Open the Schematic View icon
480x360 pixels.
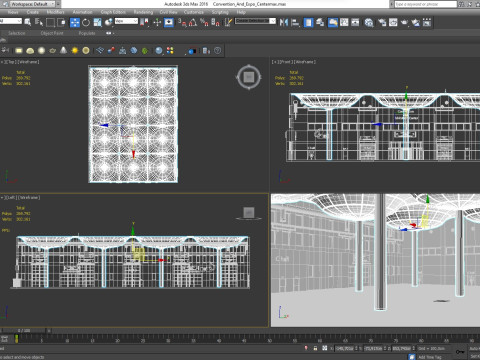click(355, 22)
